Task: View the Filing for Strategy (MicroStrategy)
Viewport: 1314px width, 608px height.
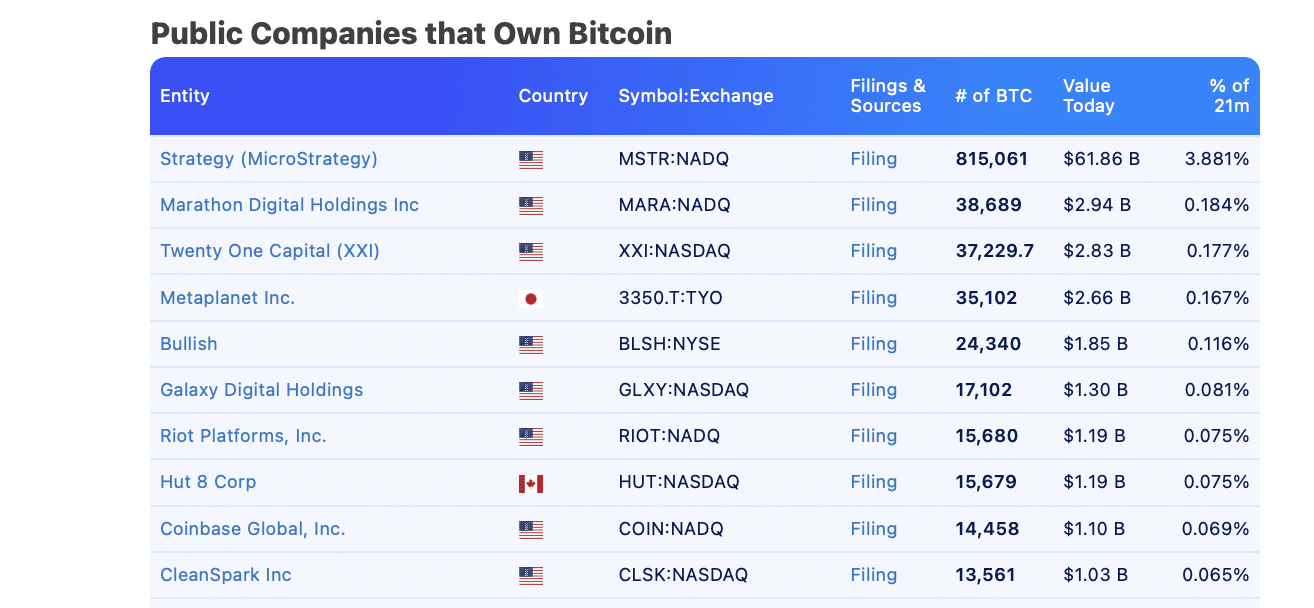Action: tap(873, 159)
